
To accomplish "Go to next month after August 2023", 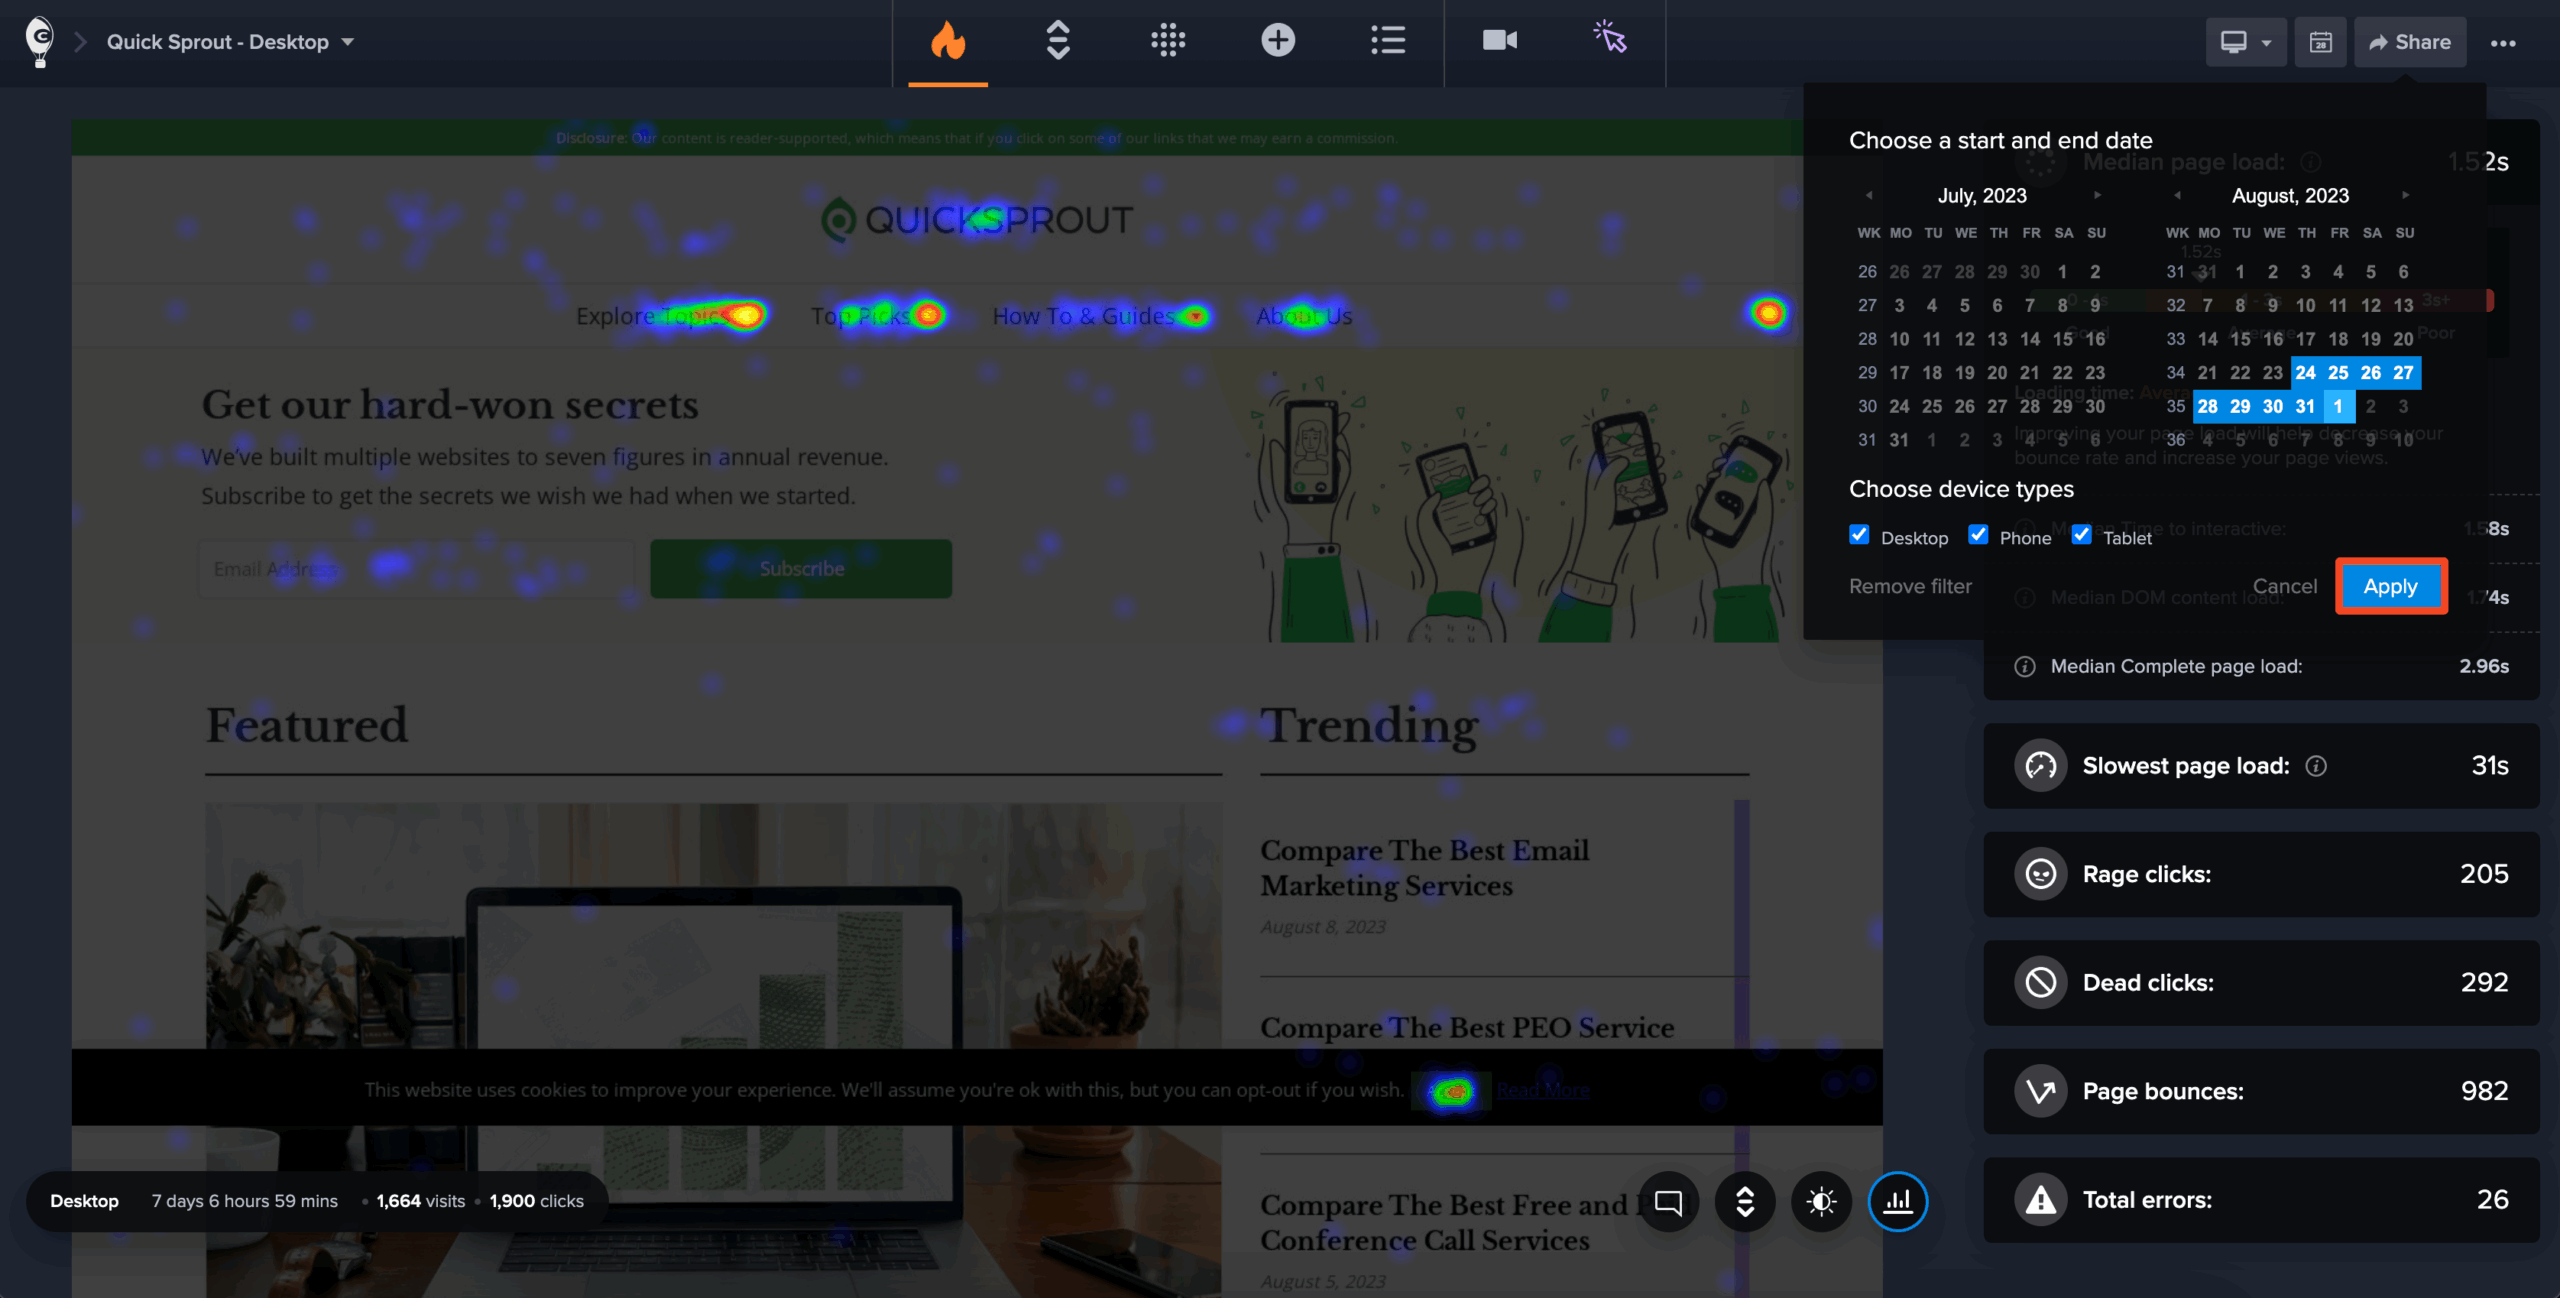I will click(x=2405, y=195).
